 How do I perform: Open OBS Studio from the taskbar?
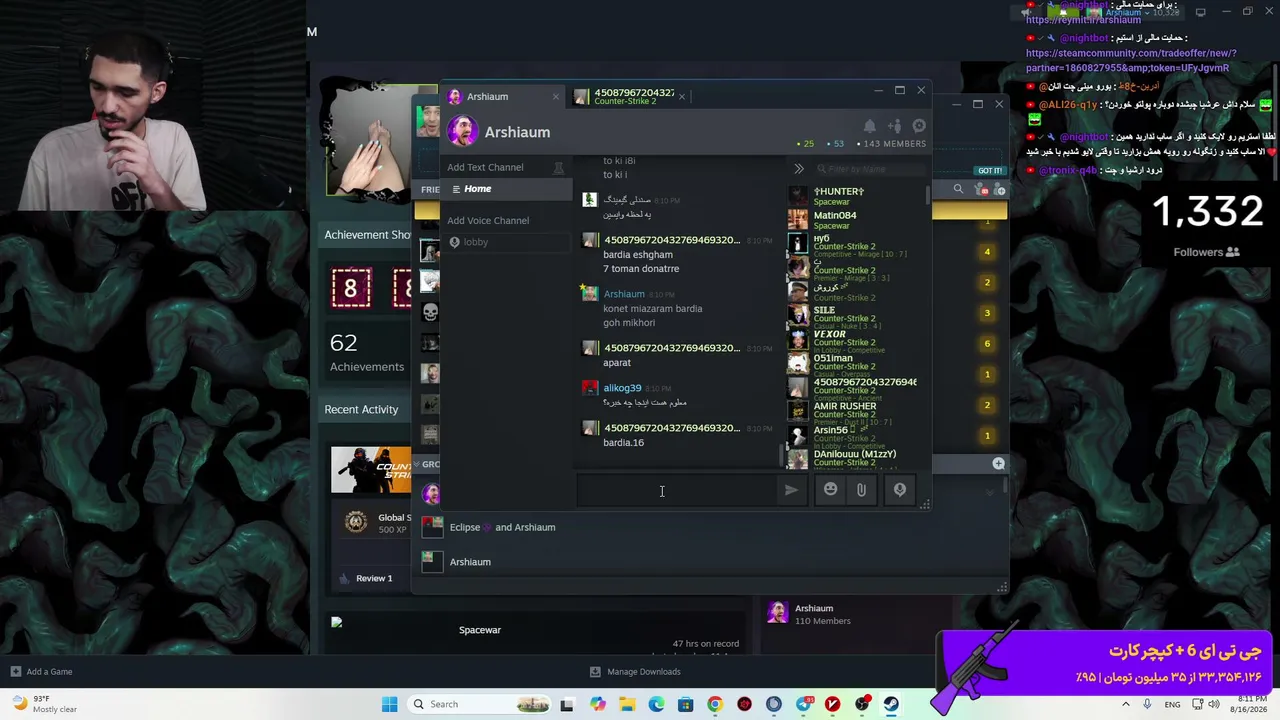tap(862, 704)
